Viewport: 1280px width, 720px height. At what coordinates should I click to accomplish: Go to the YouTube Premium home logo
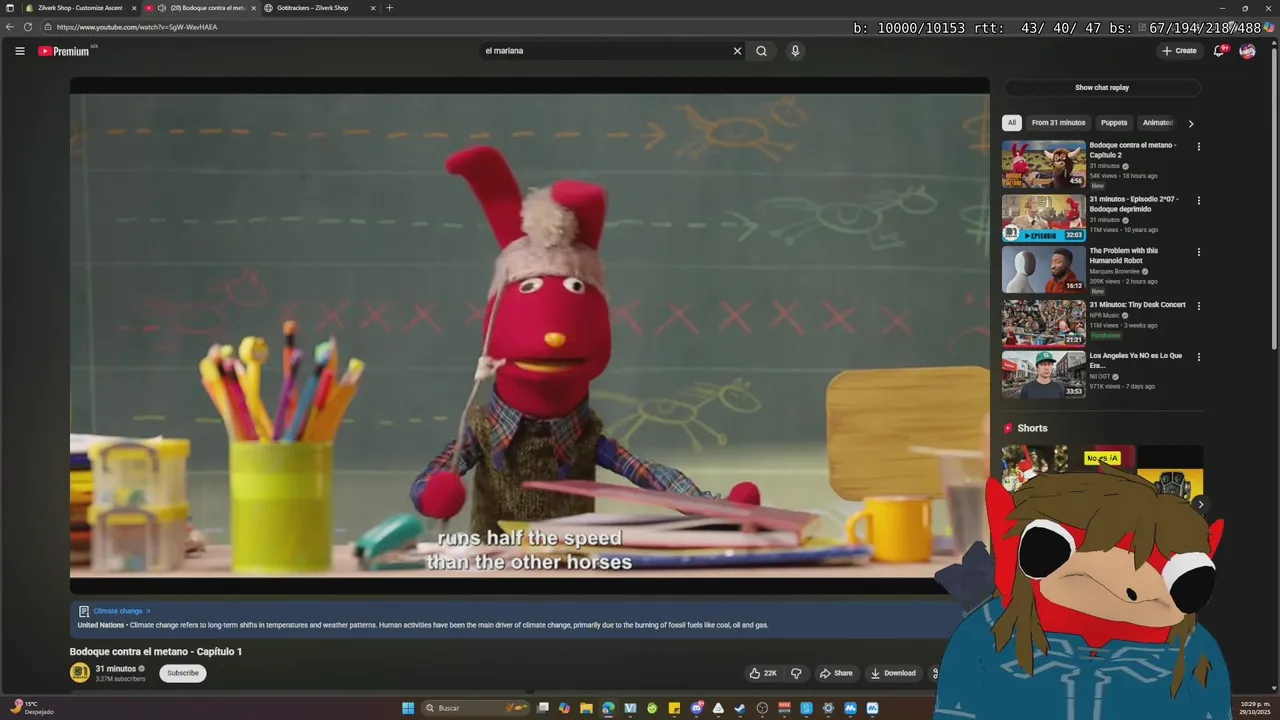(65, 51)
